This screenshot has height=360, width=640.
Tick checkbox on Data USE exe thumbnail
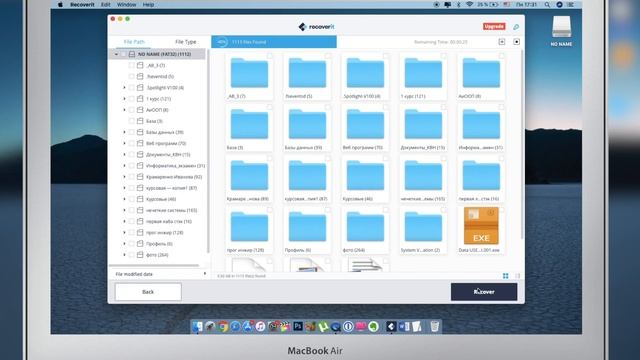tap(502, 210)
